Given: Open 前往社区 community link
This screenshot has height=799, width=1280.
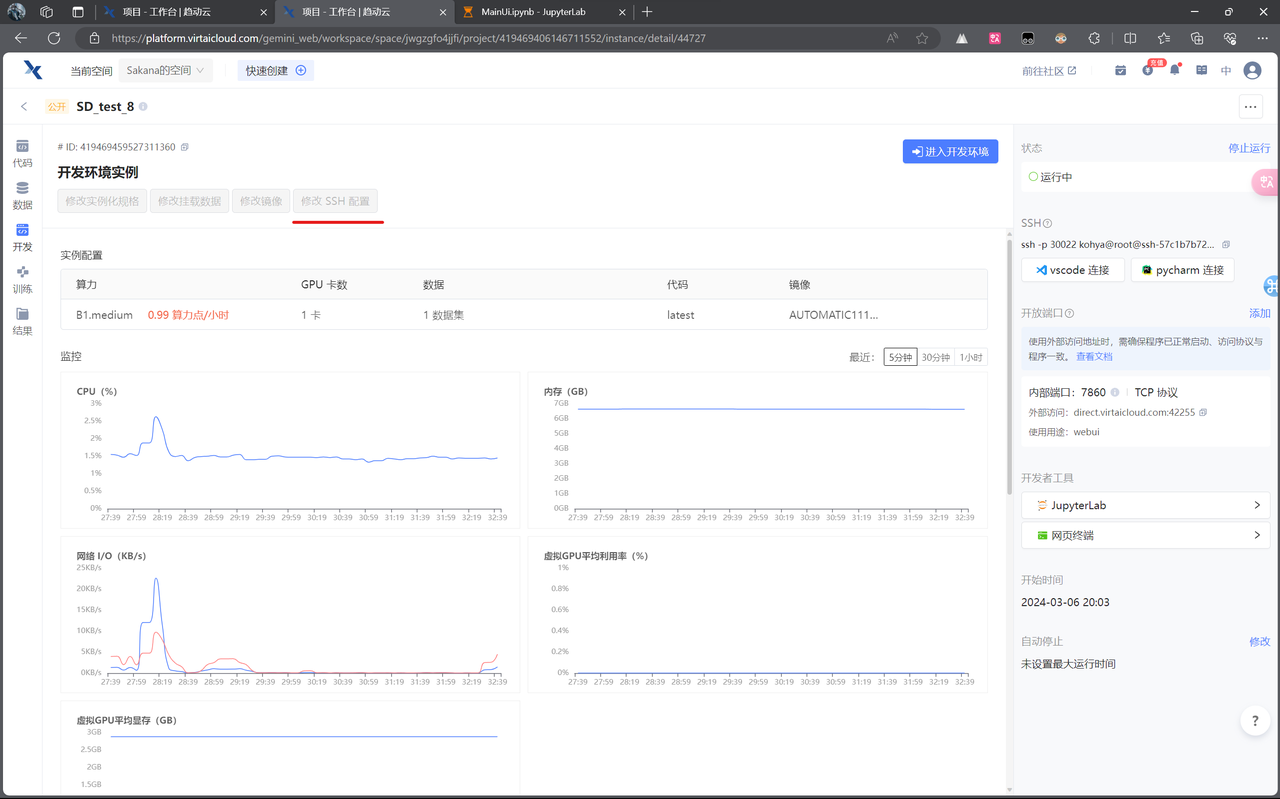Looking at the screenshot, I should pos(1049,71).
